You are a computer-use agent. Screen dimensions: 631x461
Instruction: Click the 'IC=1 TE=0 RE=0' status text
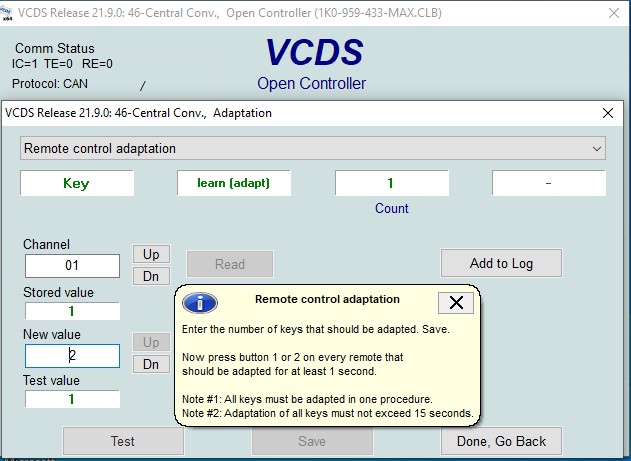tap(62, 64)
